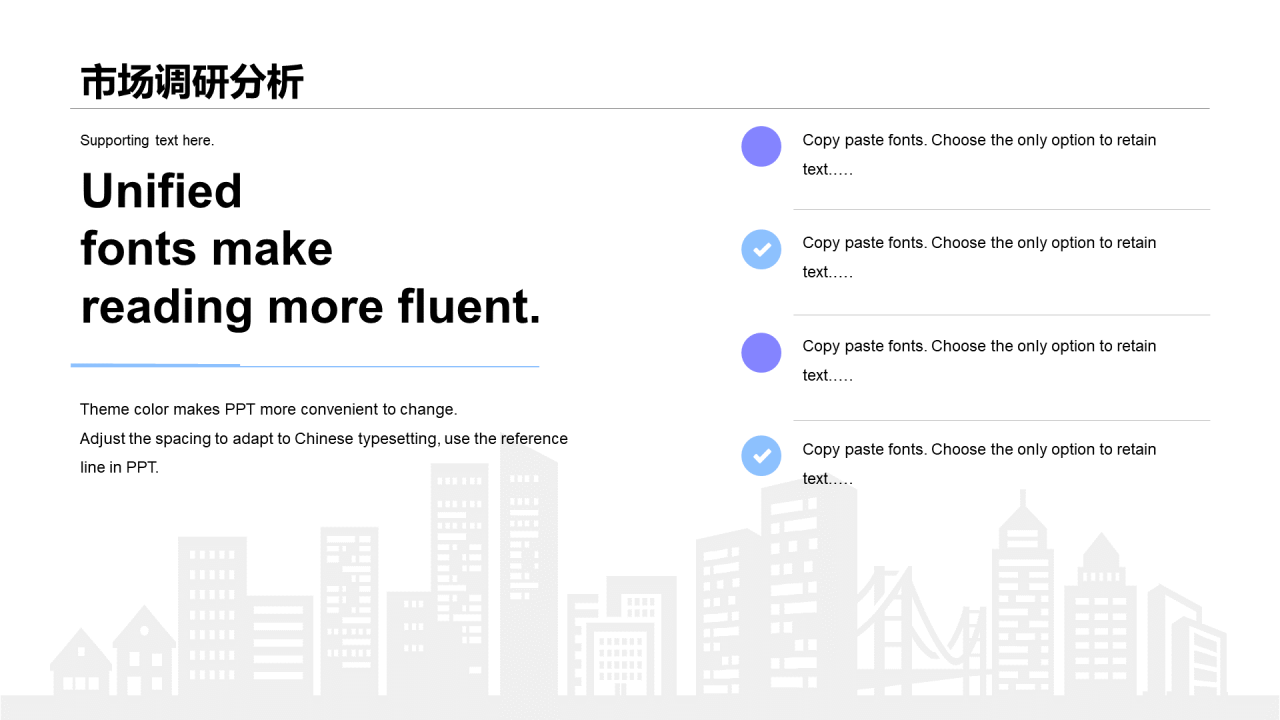Select the "Unified fonts make reading more fluent." headline
The height and width of the screenshot is (720, 1280).
click(310, 249)
